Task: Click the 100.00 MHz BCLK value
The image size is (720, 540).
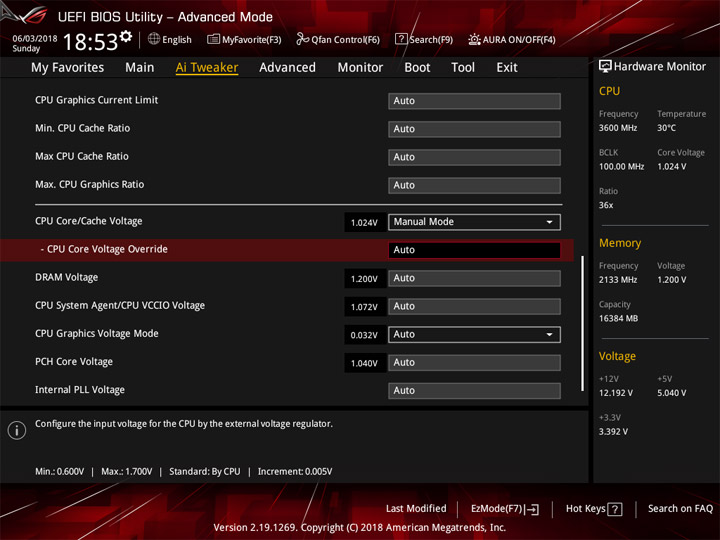Action: [x=621, y=166]
